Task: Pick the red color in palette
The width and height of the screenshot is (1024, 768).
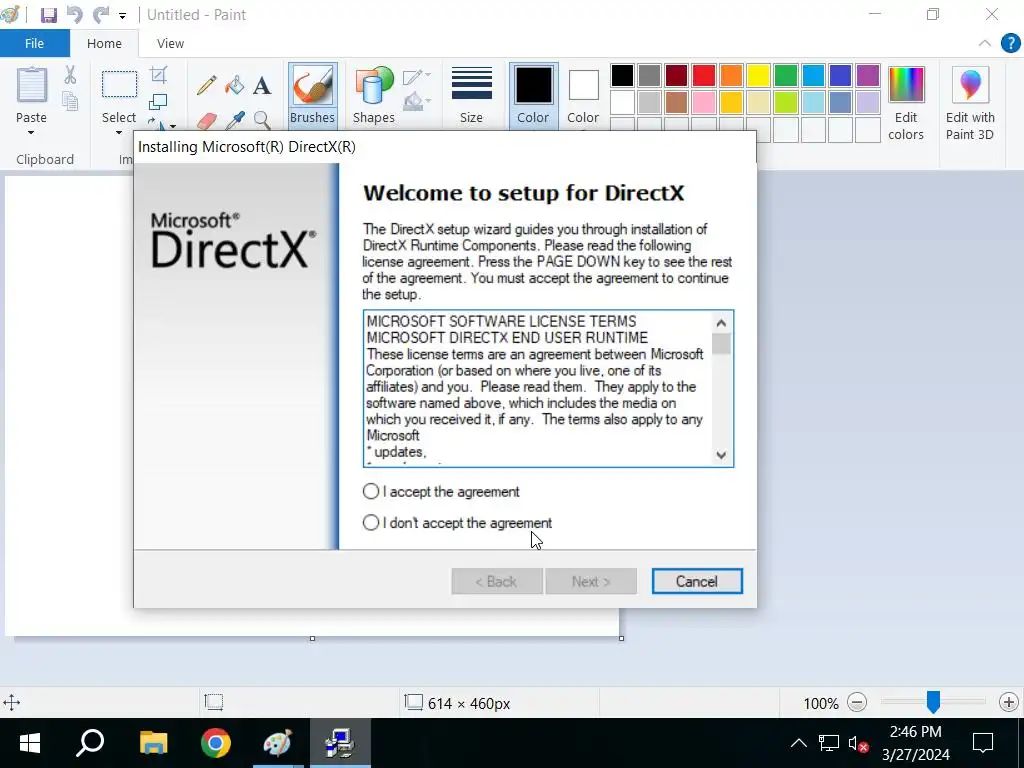Action: [703, 76]
